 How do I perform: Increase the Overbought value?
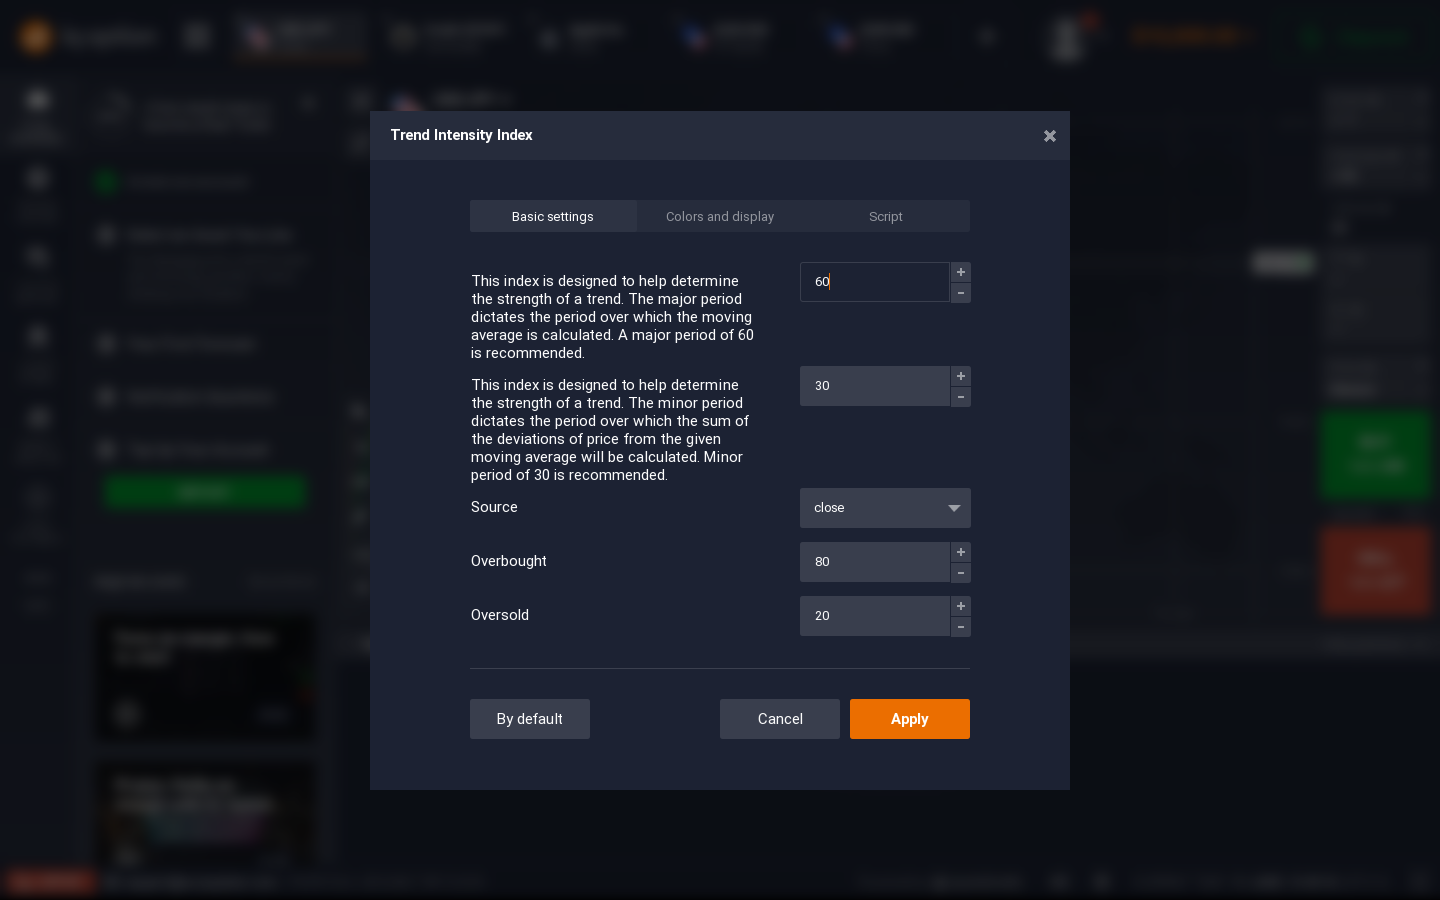coord(961,552)
